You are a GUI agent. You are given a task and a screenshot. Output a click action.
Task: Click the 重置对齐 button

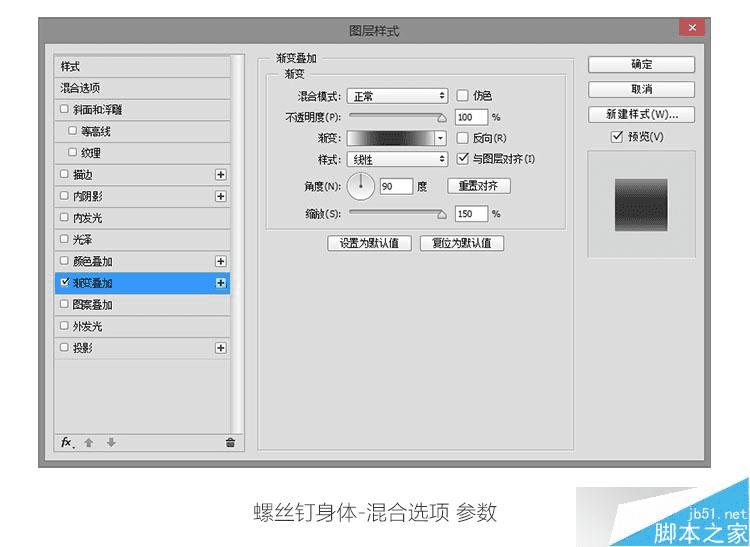click(479, 186)
